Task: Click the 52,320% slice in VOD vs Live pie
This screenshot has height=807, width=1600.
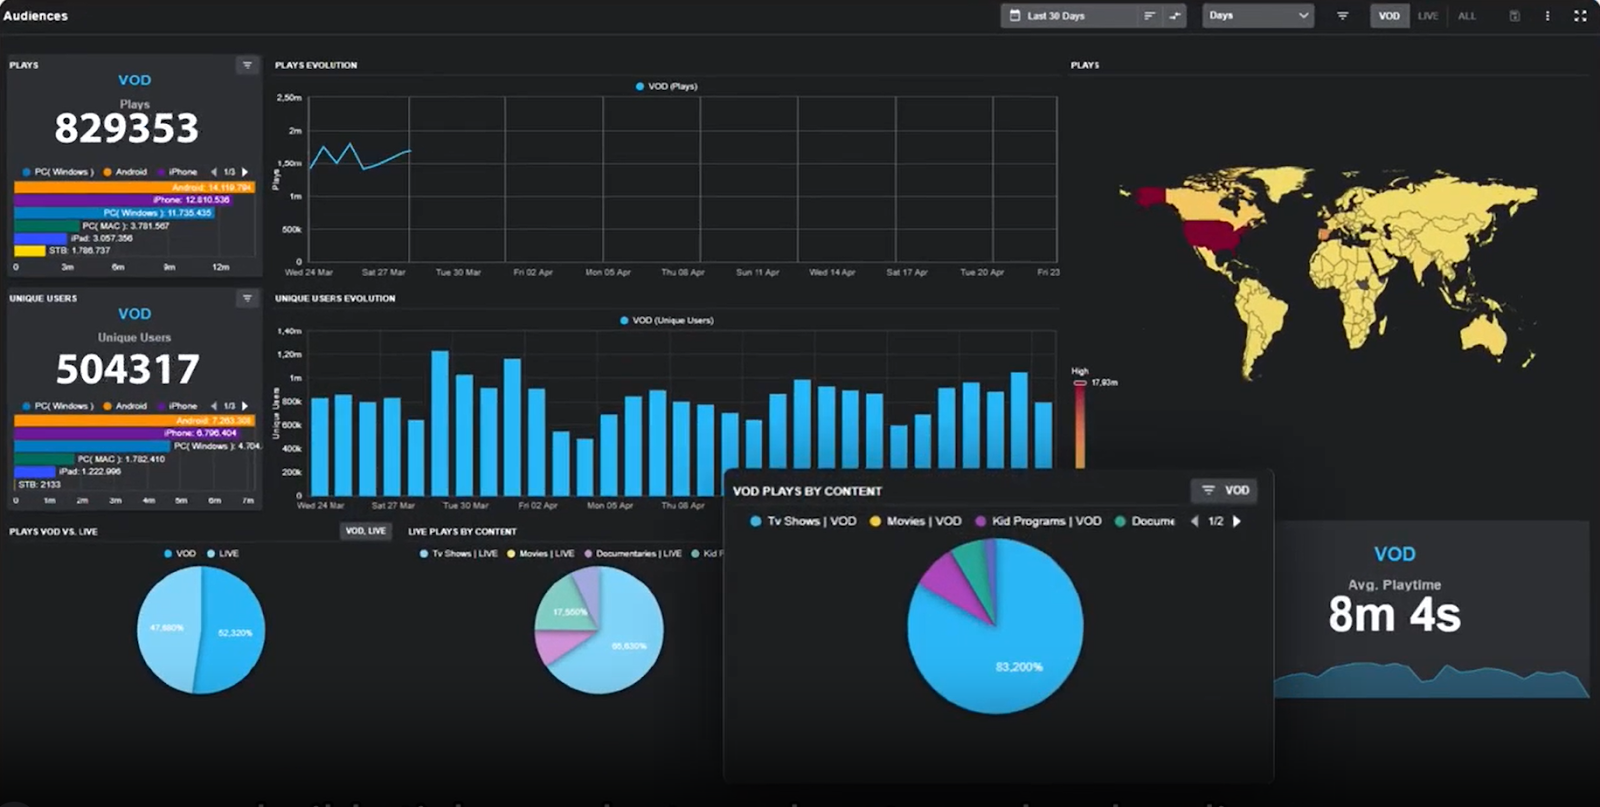Action: click(x=235, y=632)
